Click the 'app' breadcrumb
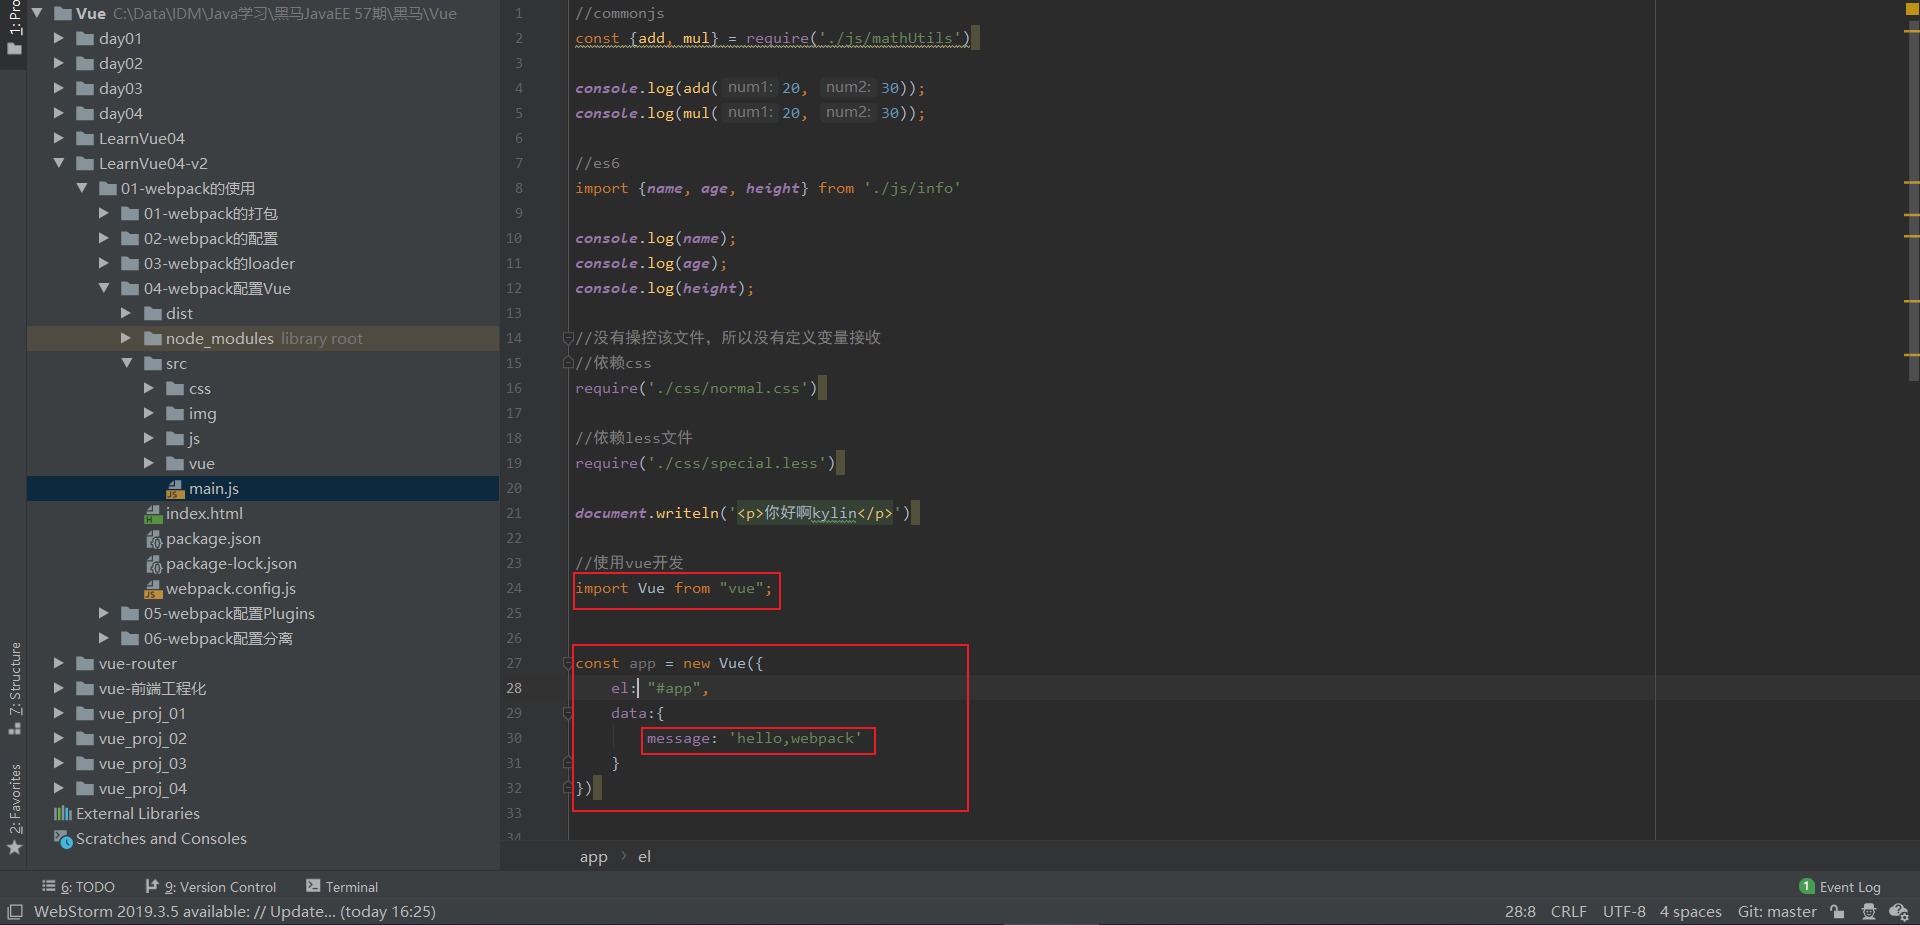Image resolution: width=1920 pixels, height=925 pixels. pos(593,857)
